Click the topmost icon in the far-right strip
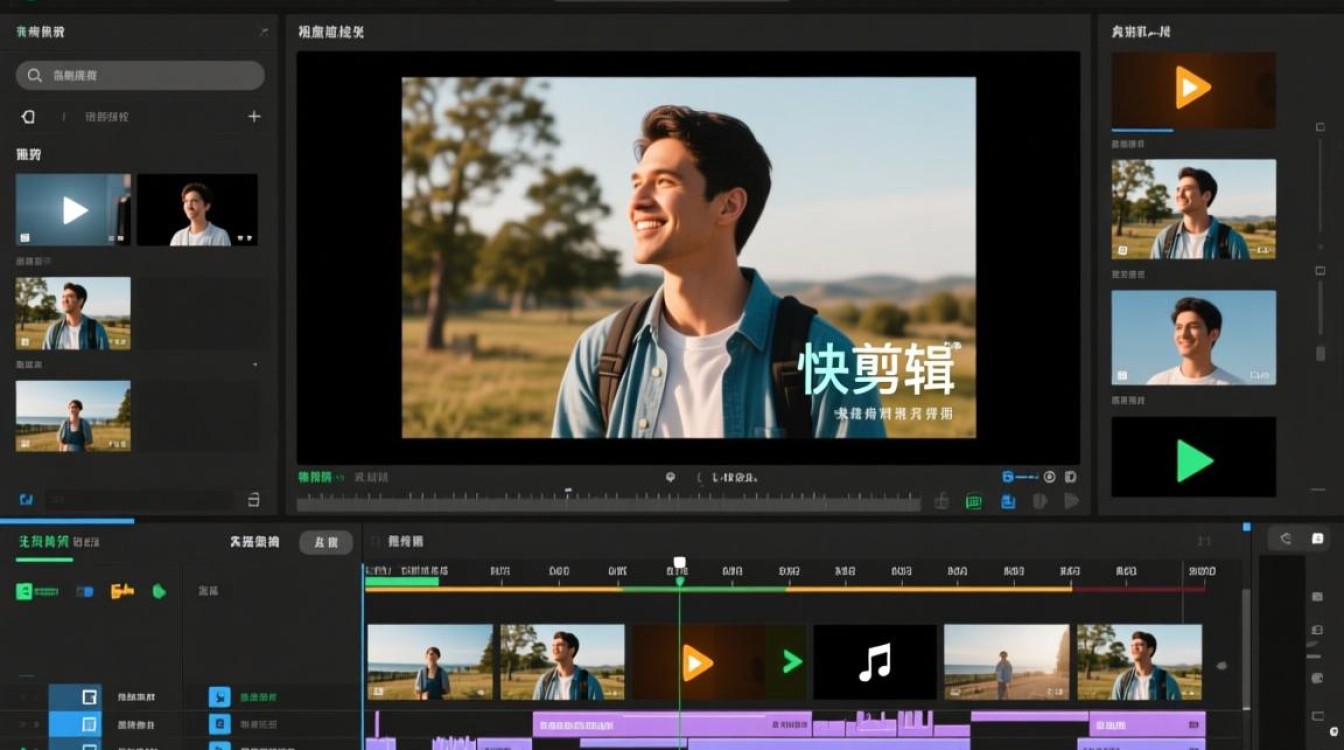Screen dimensions: 1344x750 tap(1318, 597)
